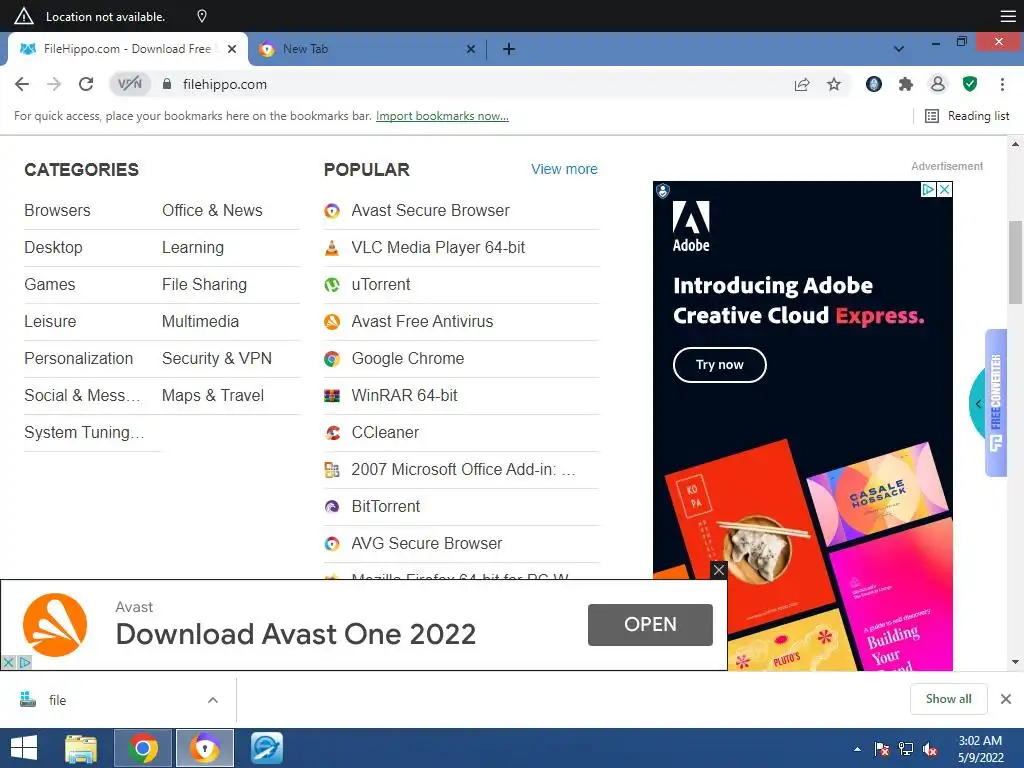
Task: Click the AVG Secure Browser icon
Action: 332,544
